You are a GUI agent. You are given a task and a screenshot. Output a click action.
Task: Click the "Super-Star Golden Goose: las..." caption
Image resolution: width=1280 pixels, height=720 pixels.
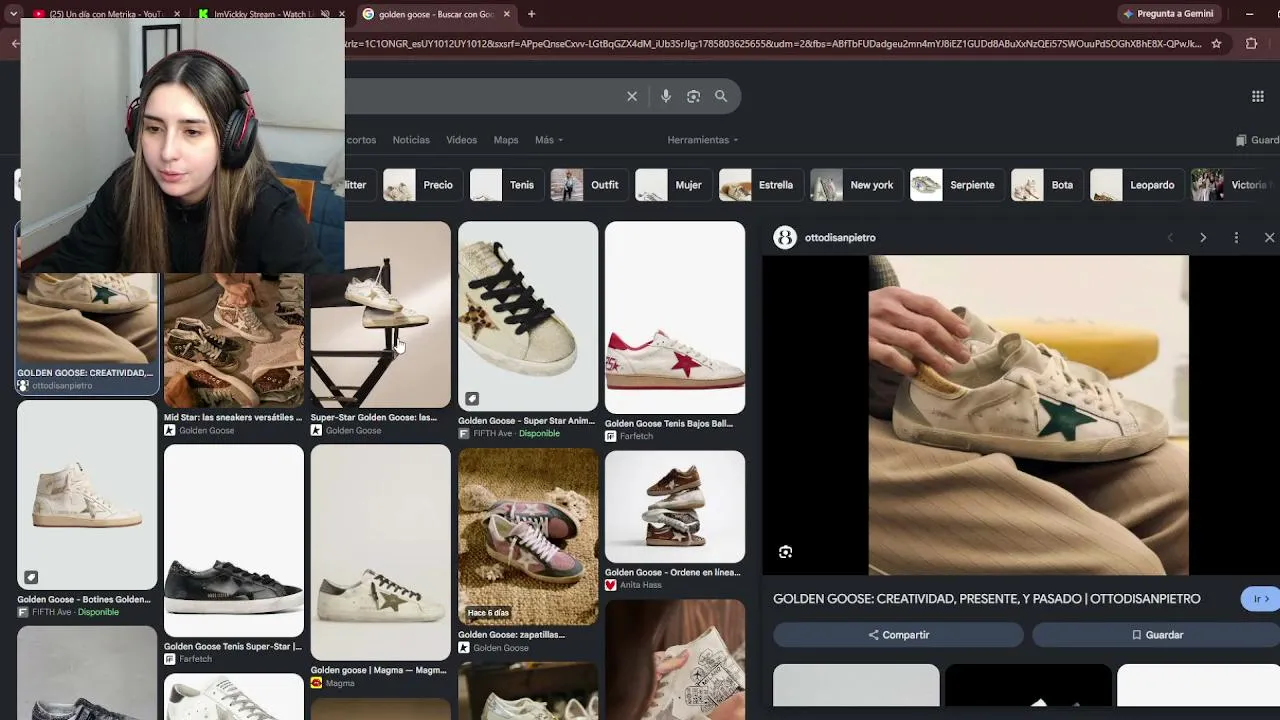pyautogui.click(x=374, y=418)
